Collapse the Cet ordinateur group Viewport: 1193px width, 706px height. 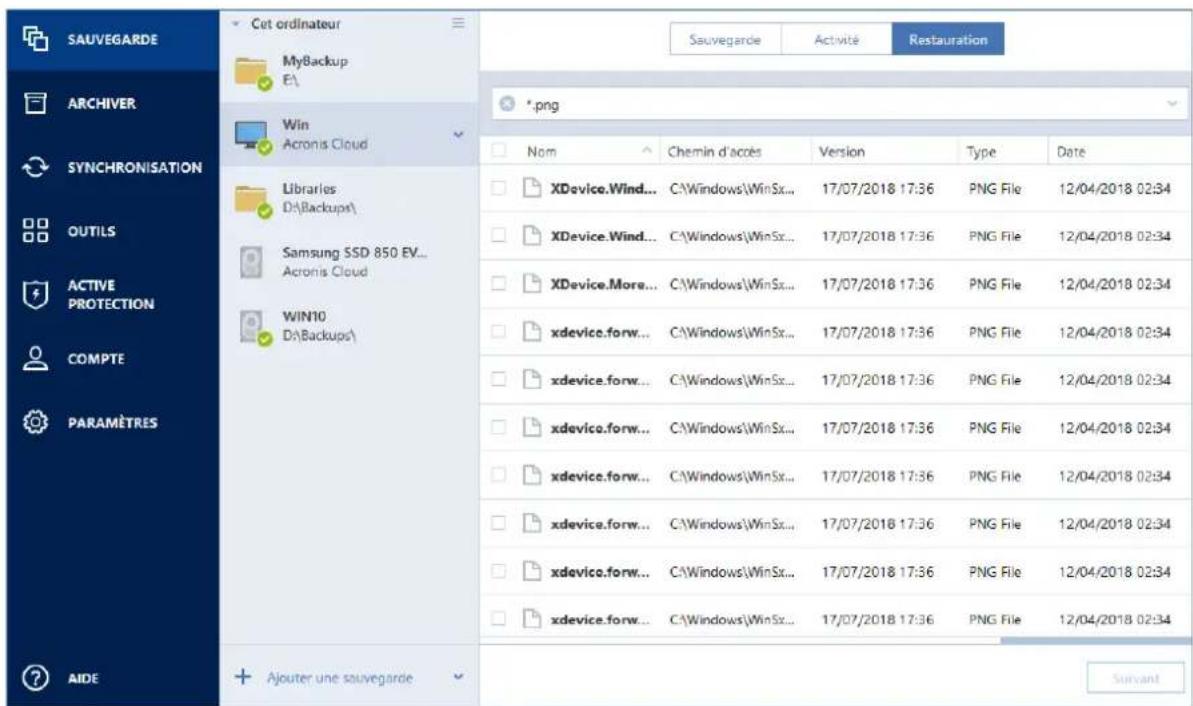[236, 24]
